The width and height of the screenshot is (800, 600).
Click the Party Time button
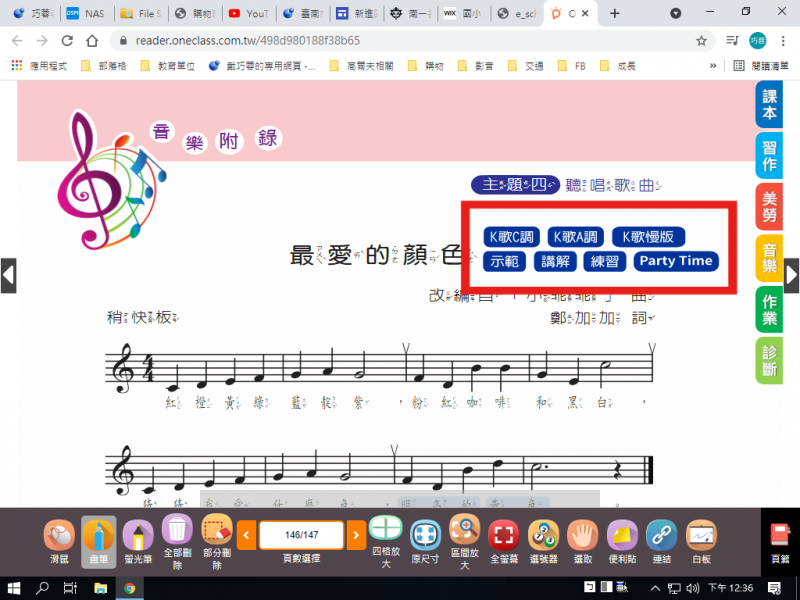pos(676,262)
